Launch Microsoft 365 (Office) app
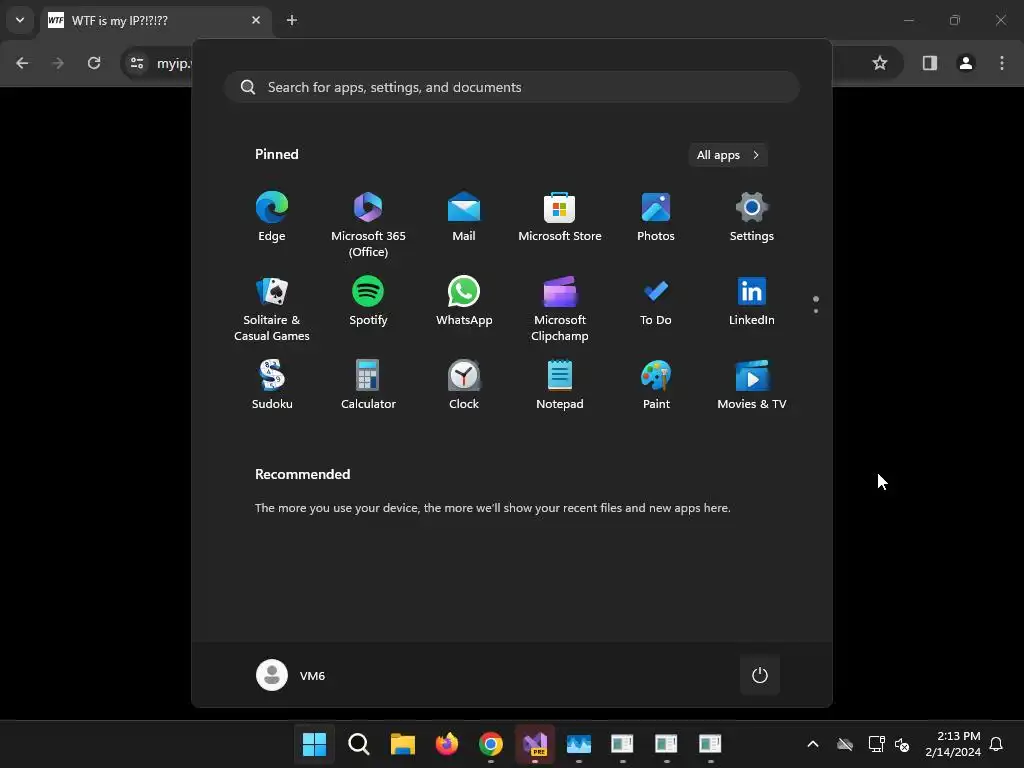 [368, 225]
